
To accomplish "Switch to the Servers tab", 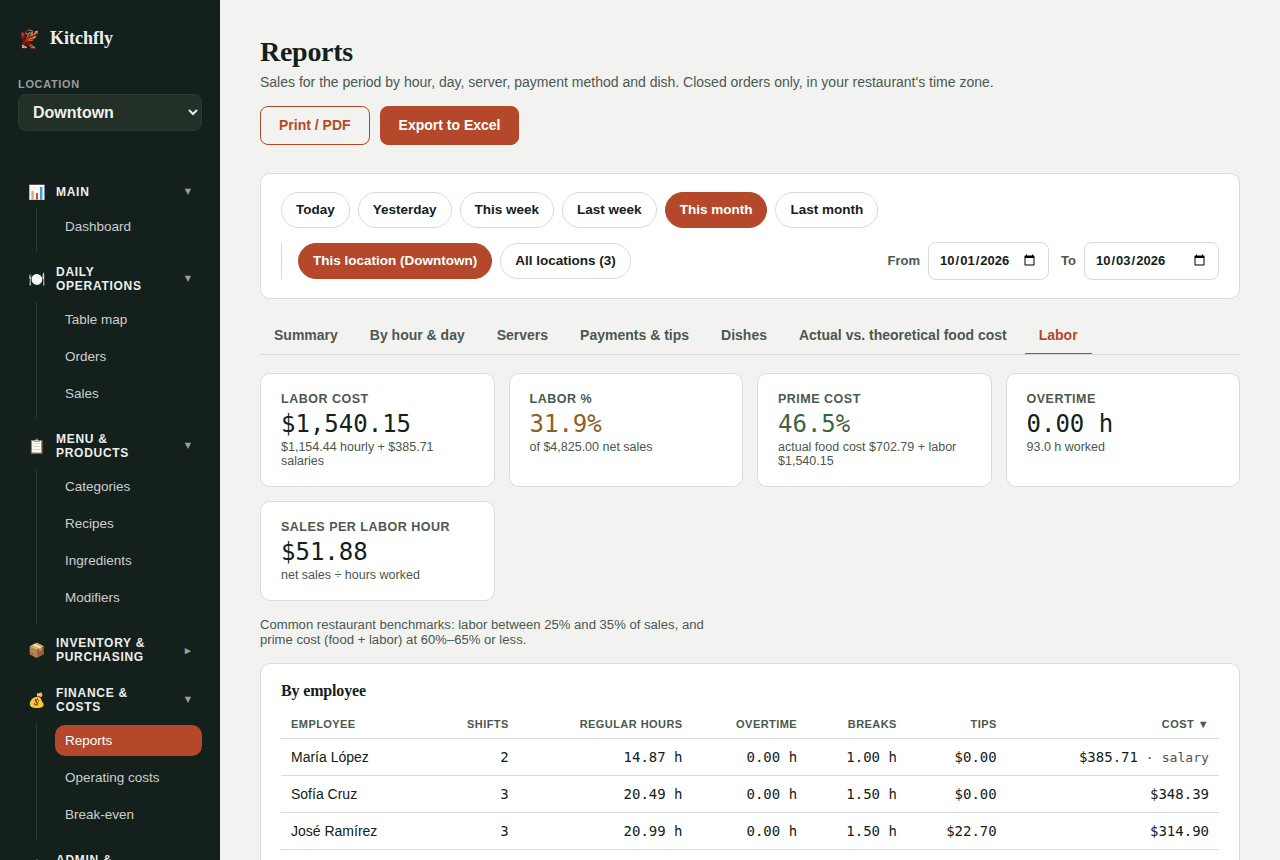I will pos(522,336).
